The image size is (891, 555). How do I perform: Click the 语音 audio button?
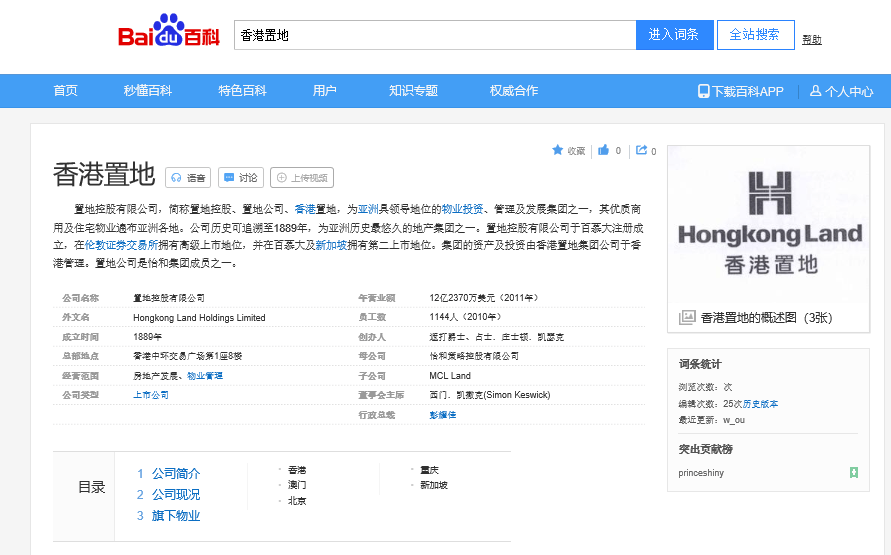pos(188,178)
